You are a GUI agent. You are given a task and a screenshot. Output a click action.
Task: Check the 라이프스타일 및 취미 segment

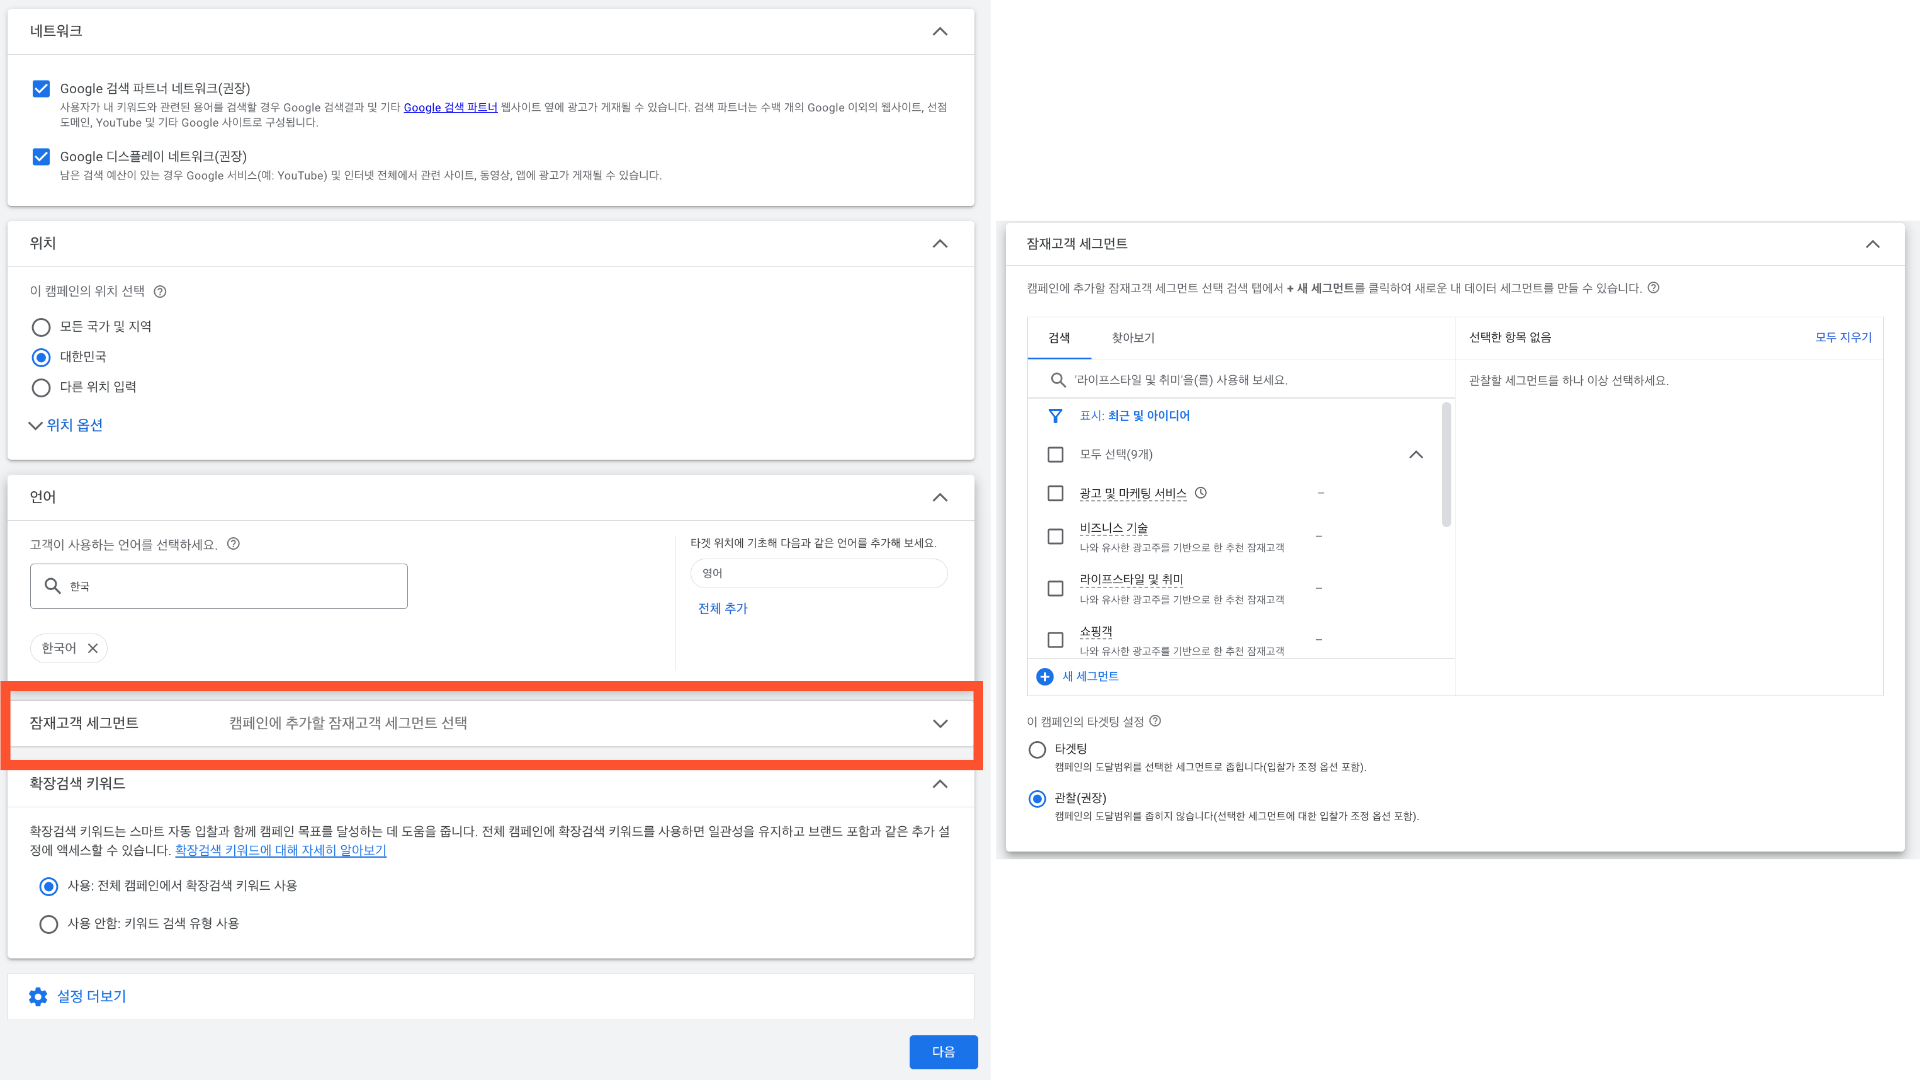1055,589
